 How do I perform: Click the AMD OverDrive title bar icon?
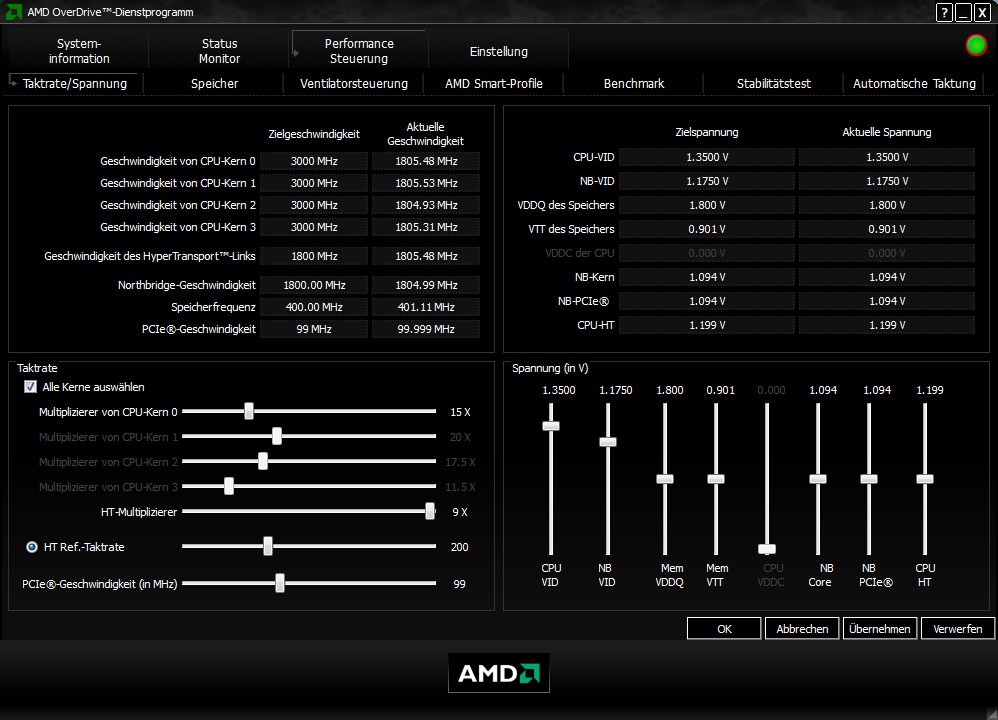13,11
